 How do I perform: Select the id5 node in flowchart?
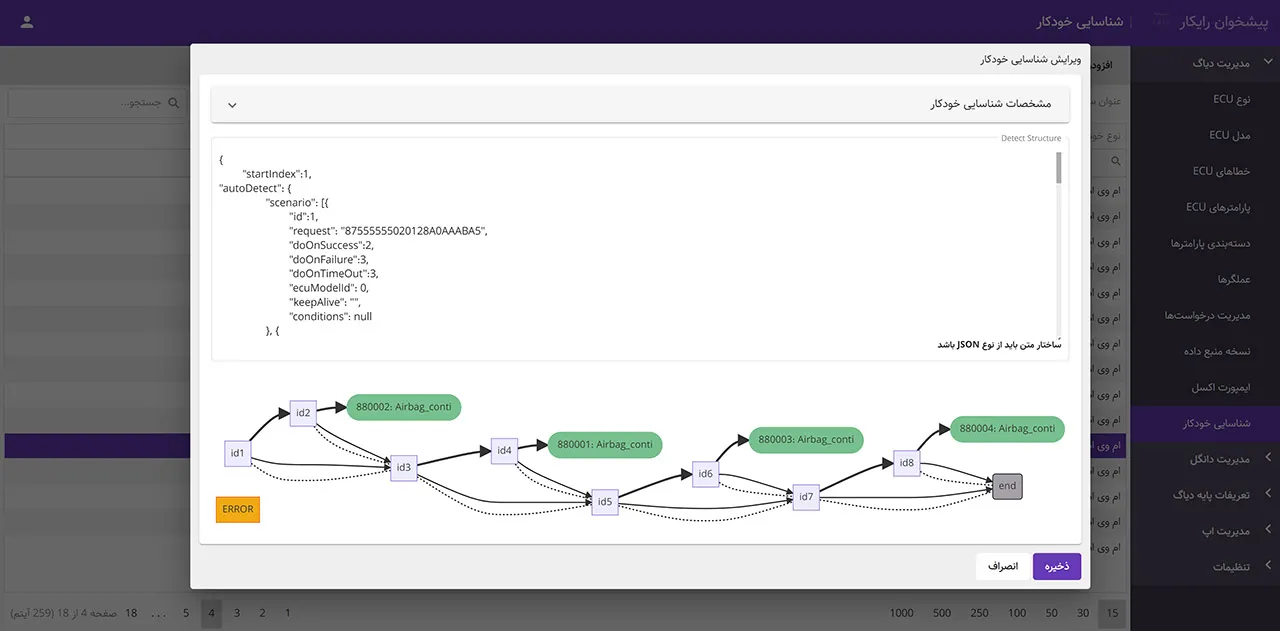[x=604, y=502]
